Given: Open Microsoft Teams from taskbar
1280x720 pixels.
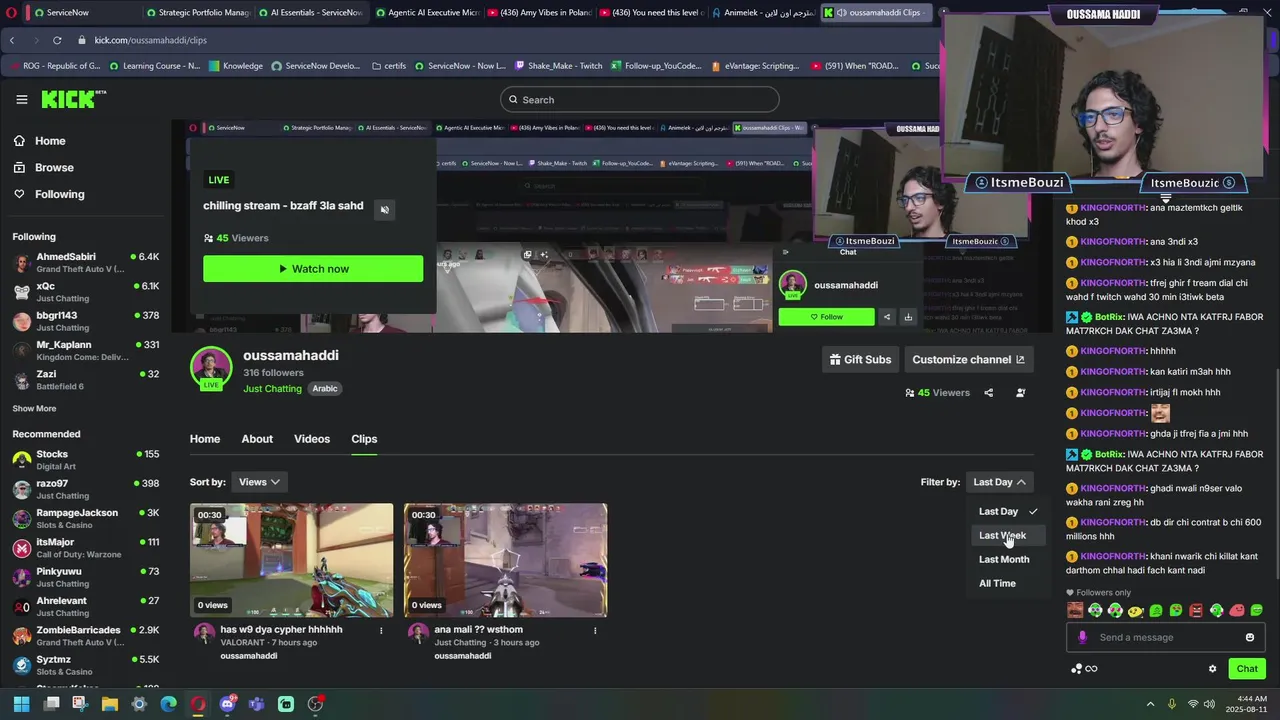Looking at the screenshot, I should (x=256, y=704).
